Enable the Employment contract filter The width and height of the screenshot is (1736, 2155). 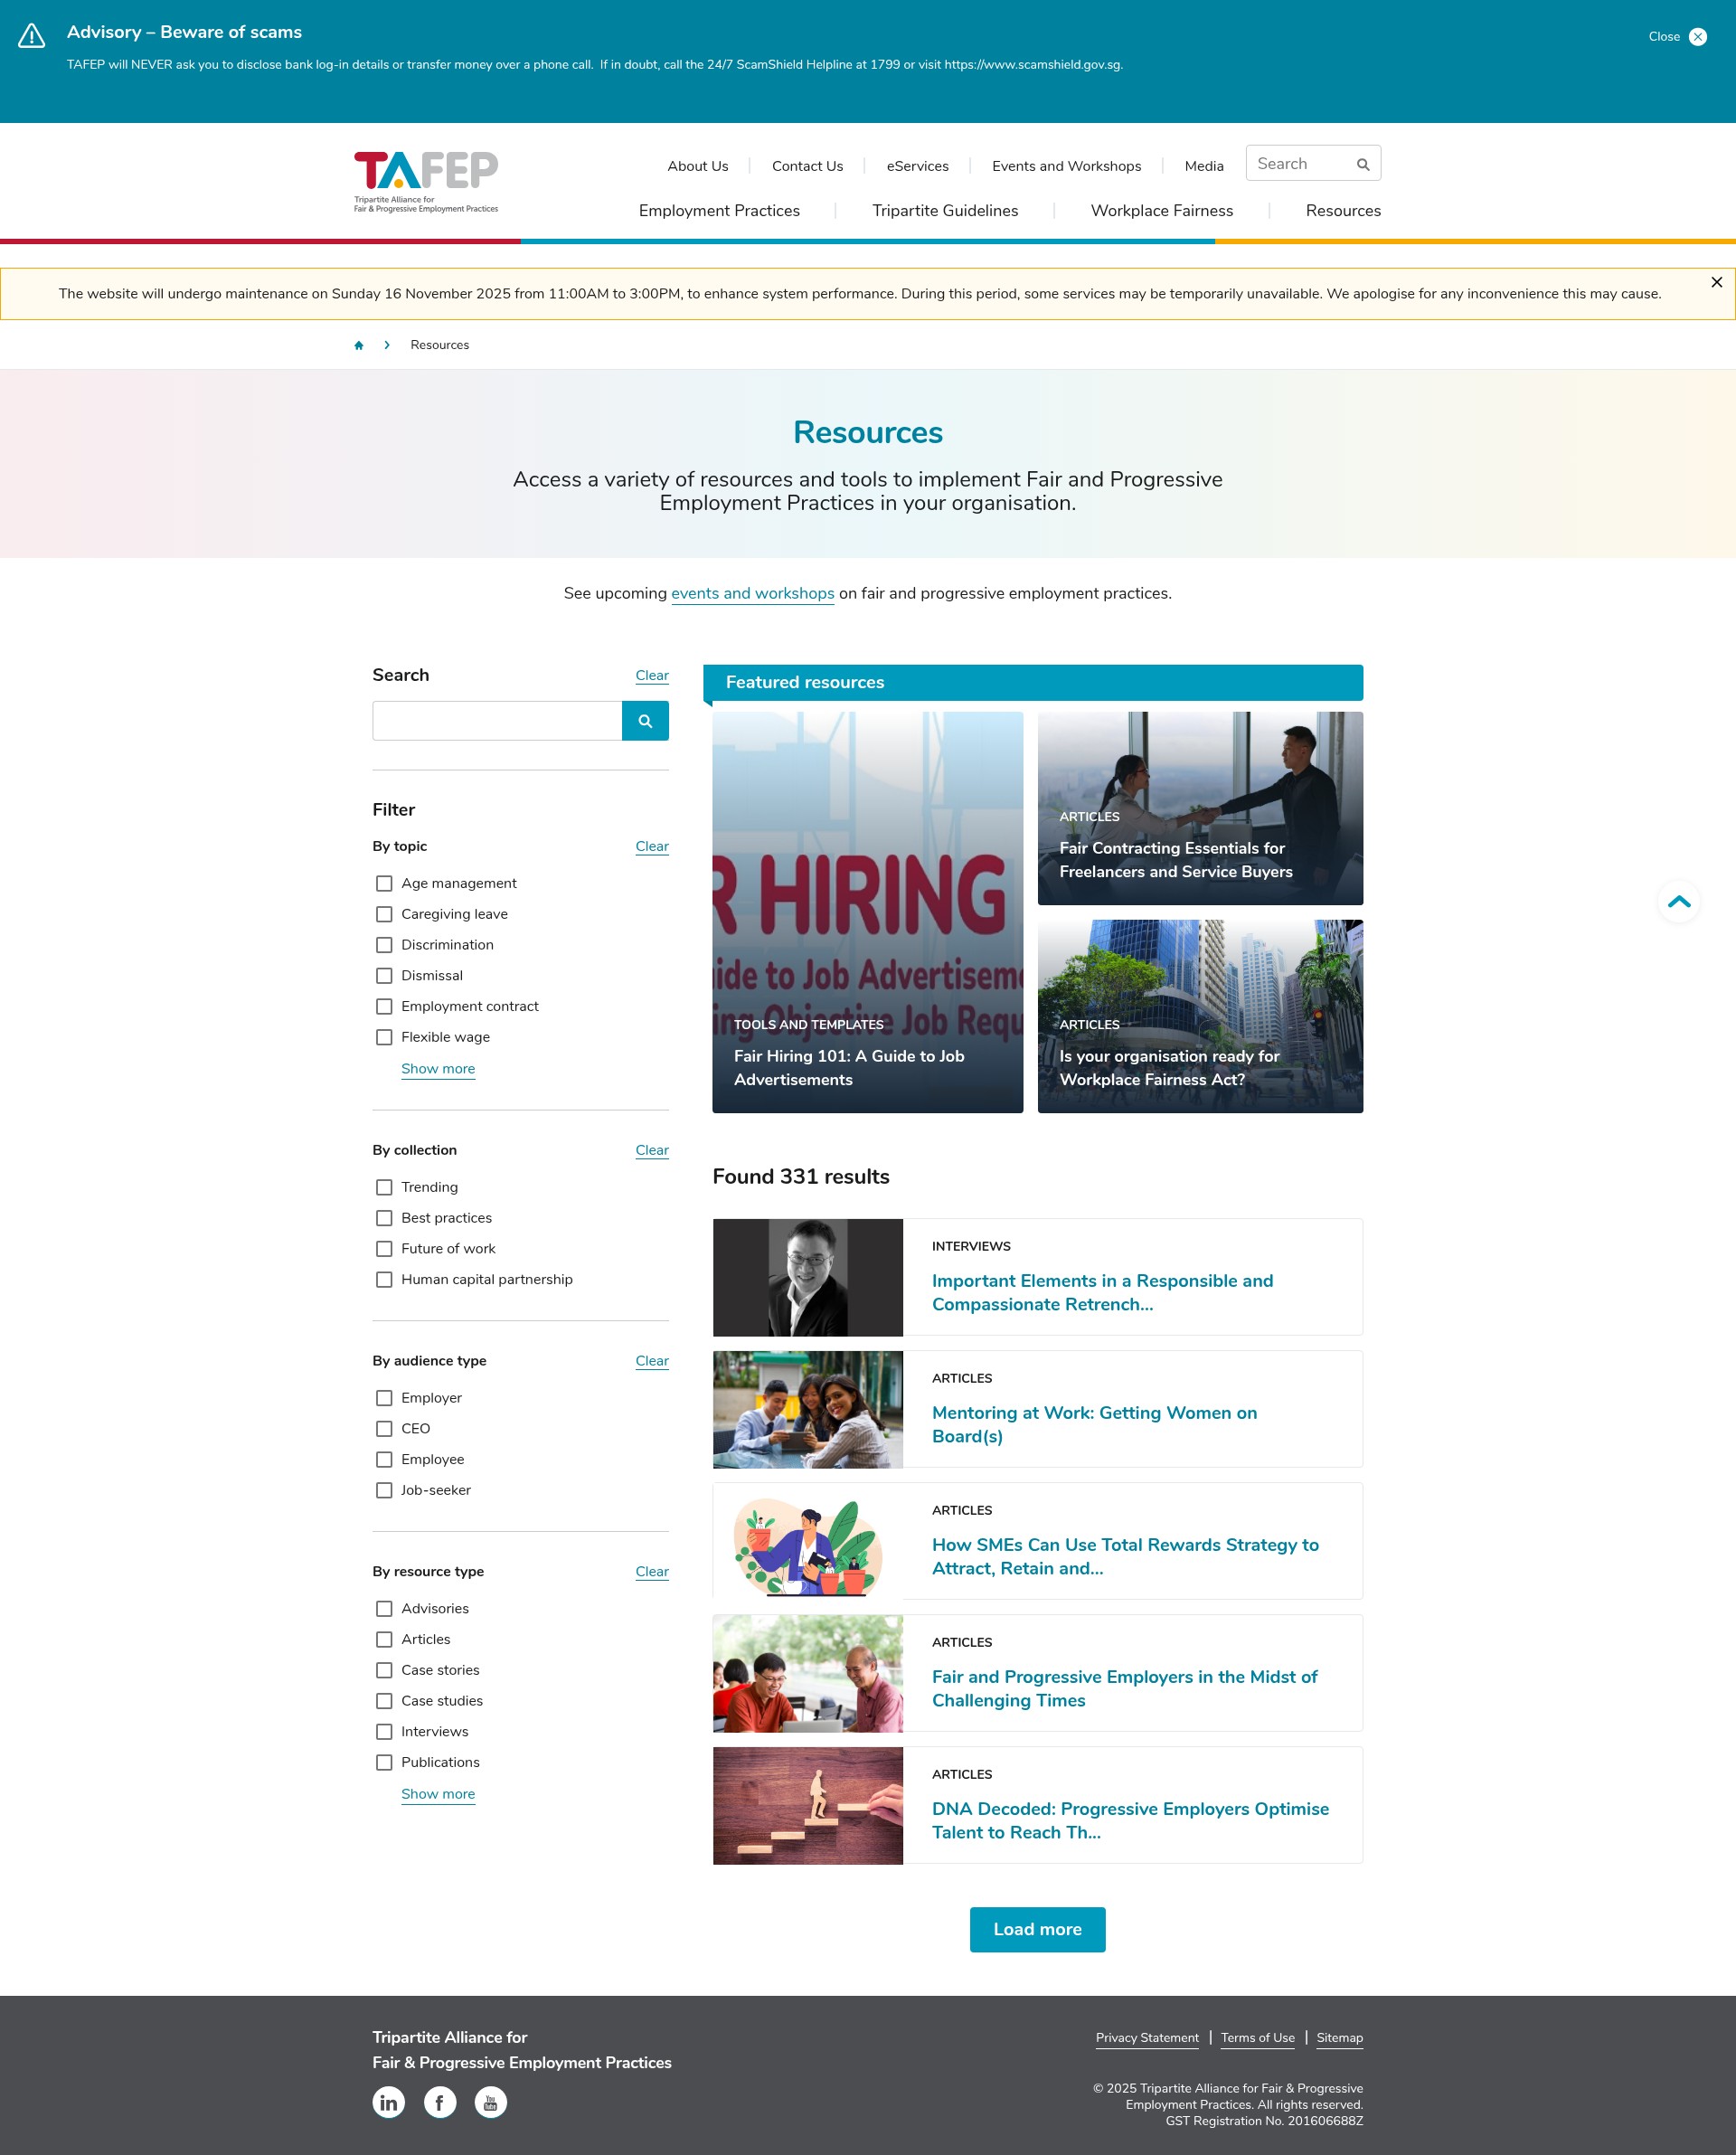[384, 1006]
